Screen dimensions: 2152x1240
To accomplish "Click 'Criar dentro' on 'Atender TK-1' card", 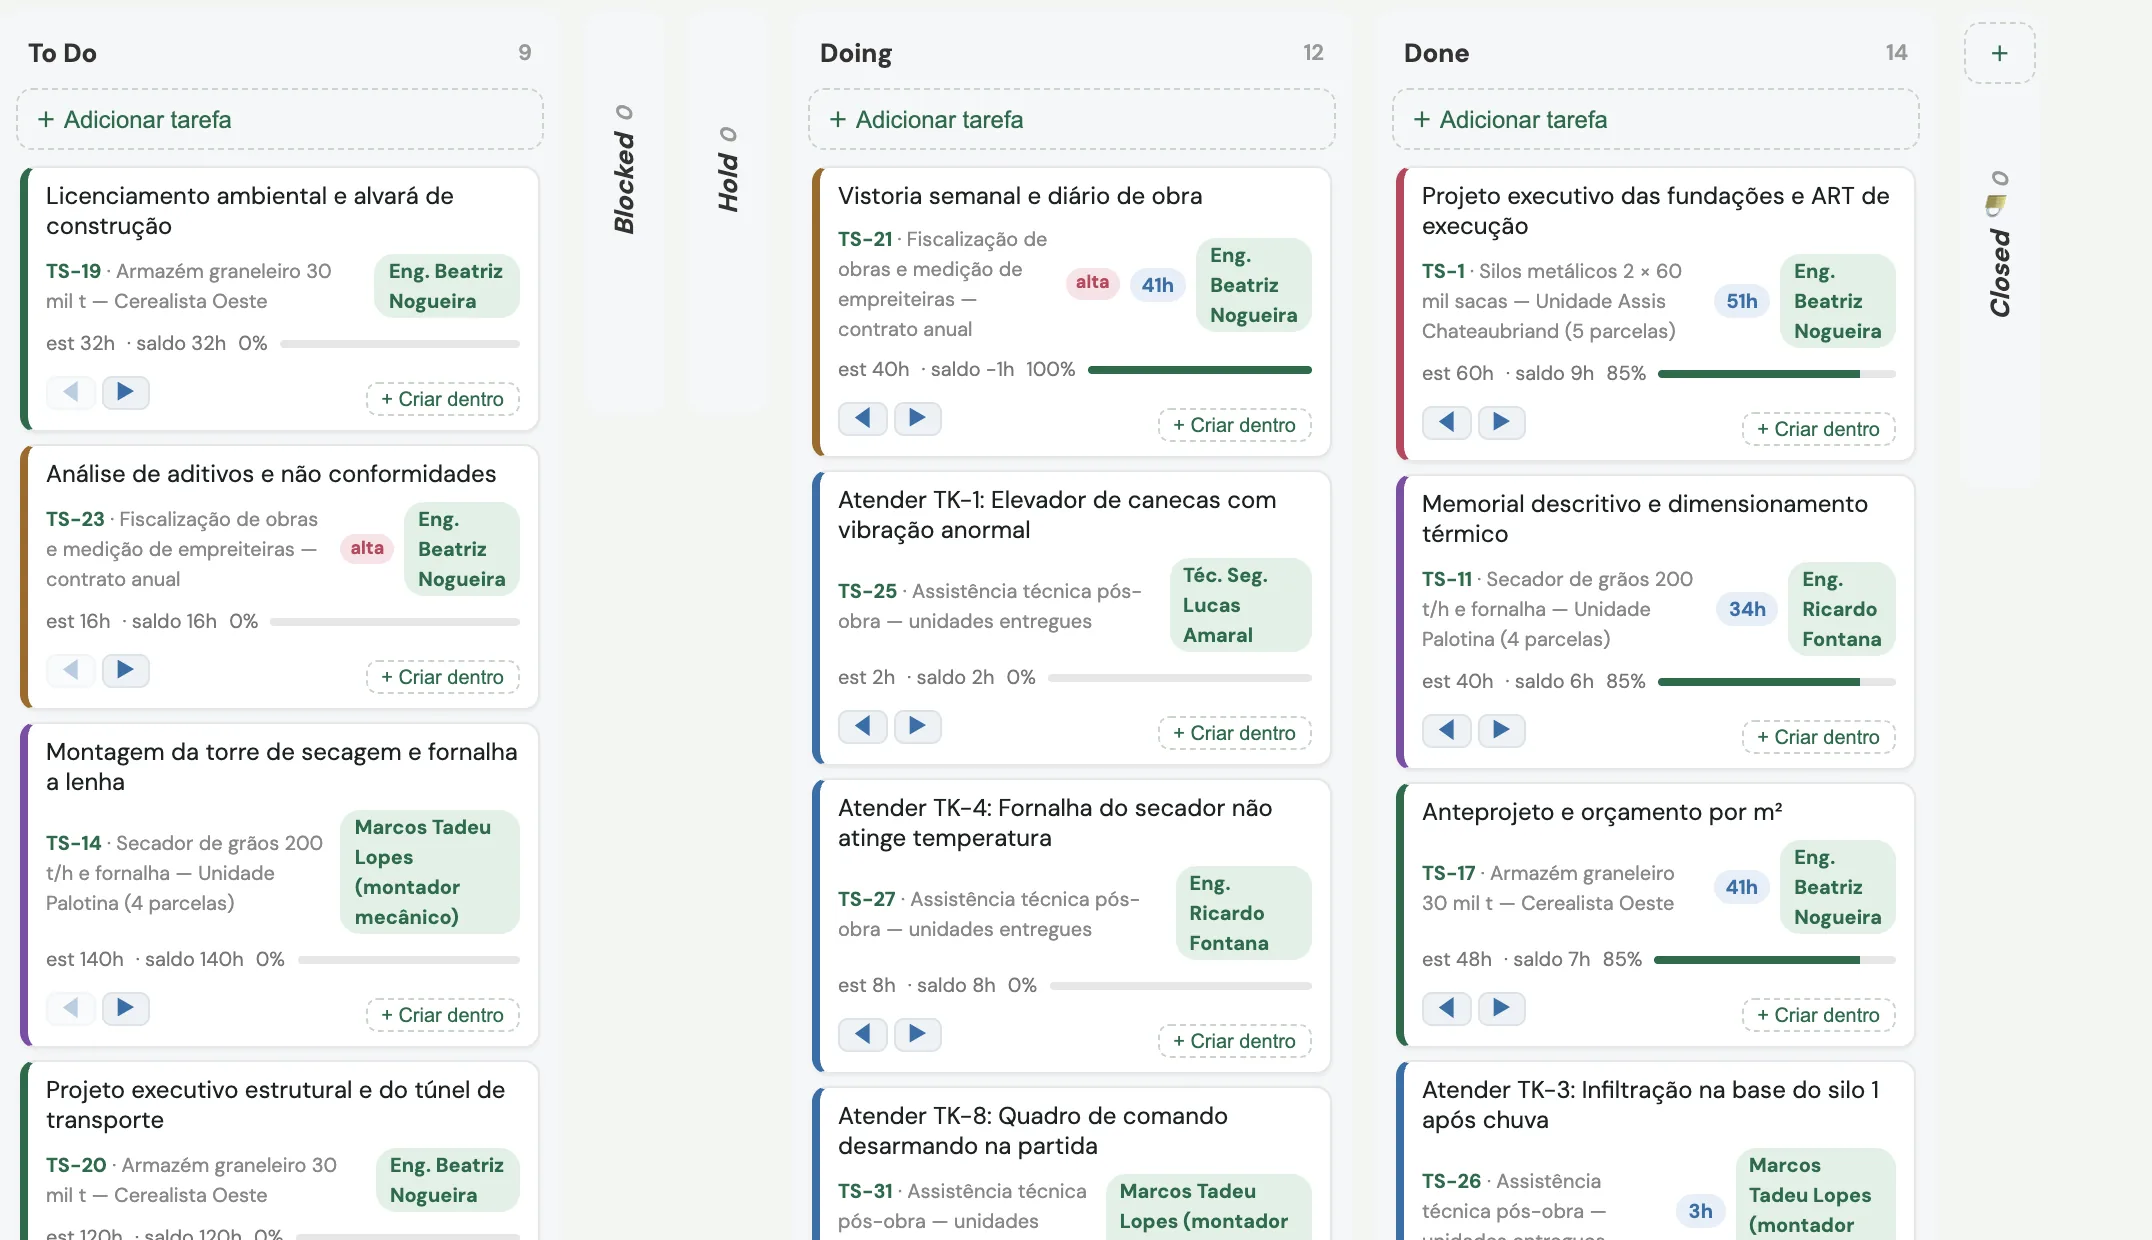I will (x=1235, y=733).
